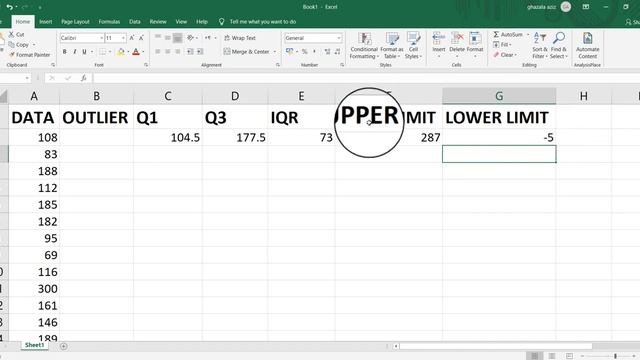Select cell containing 300 in DATA column
Image resolution: width=640 pixels, height=360 pixels.
click(x=34, y=289)
